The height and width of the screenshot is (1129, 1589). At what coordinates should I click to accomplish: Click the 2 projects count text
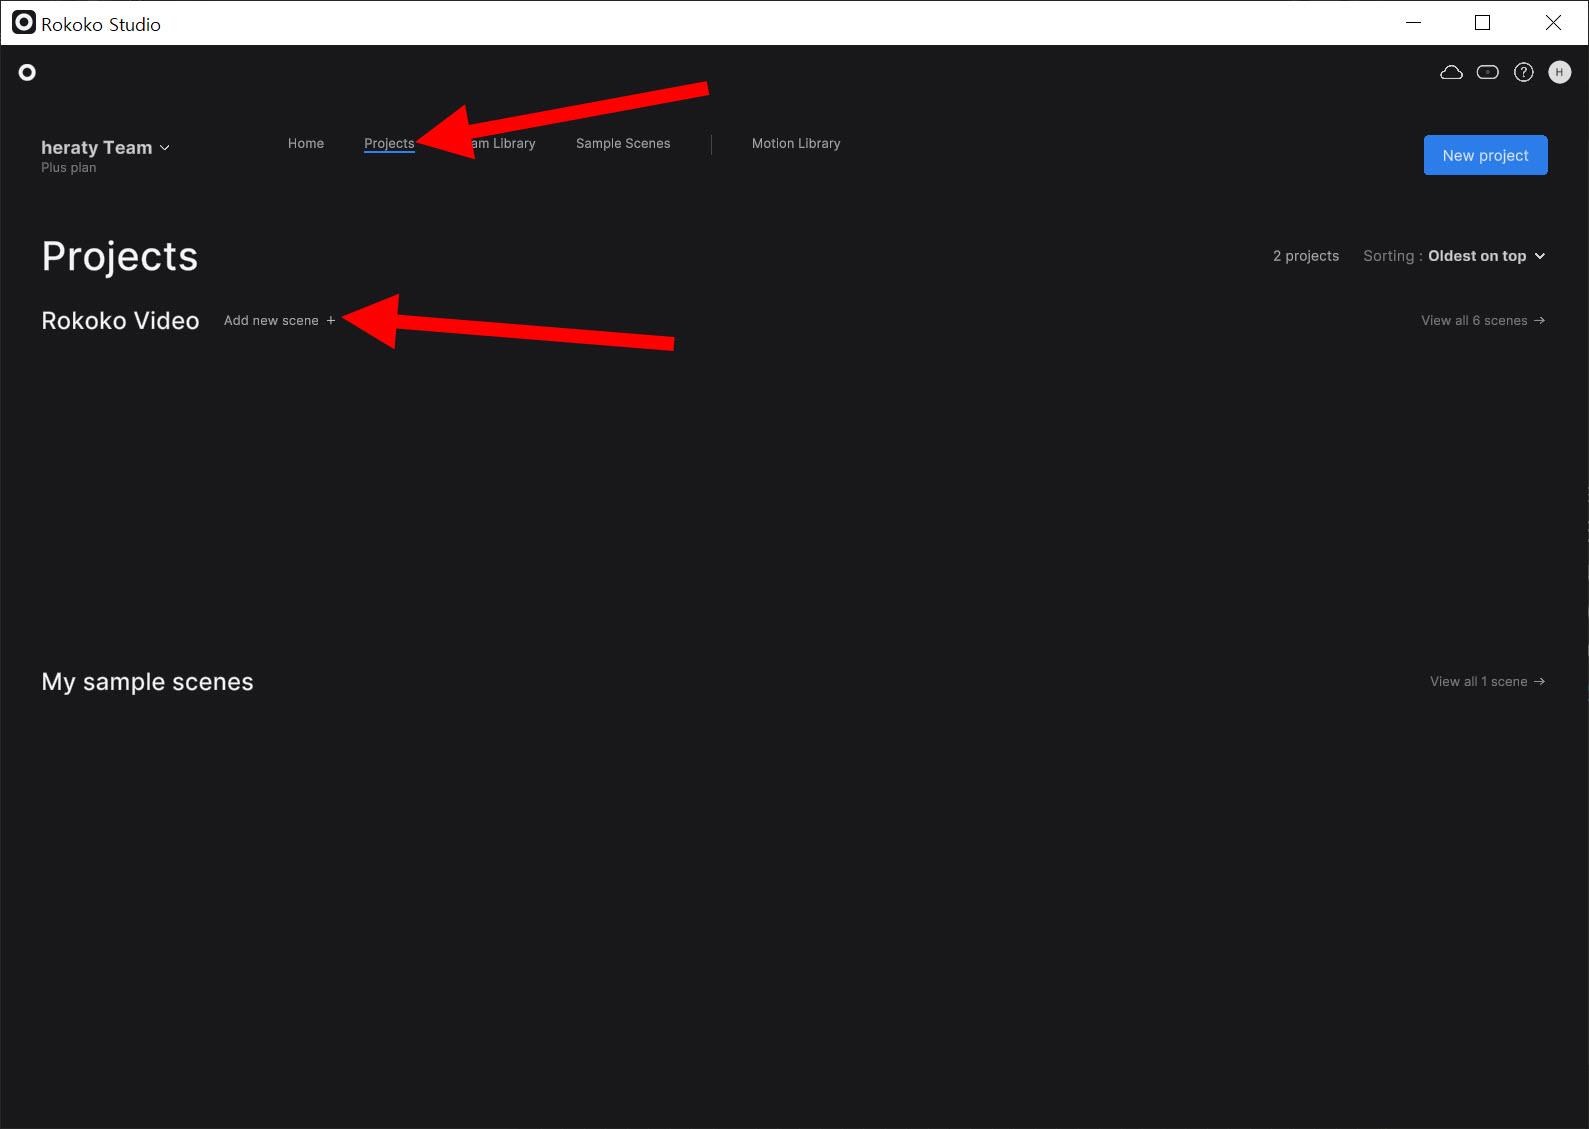tap(1306, 256)
